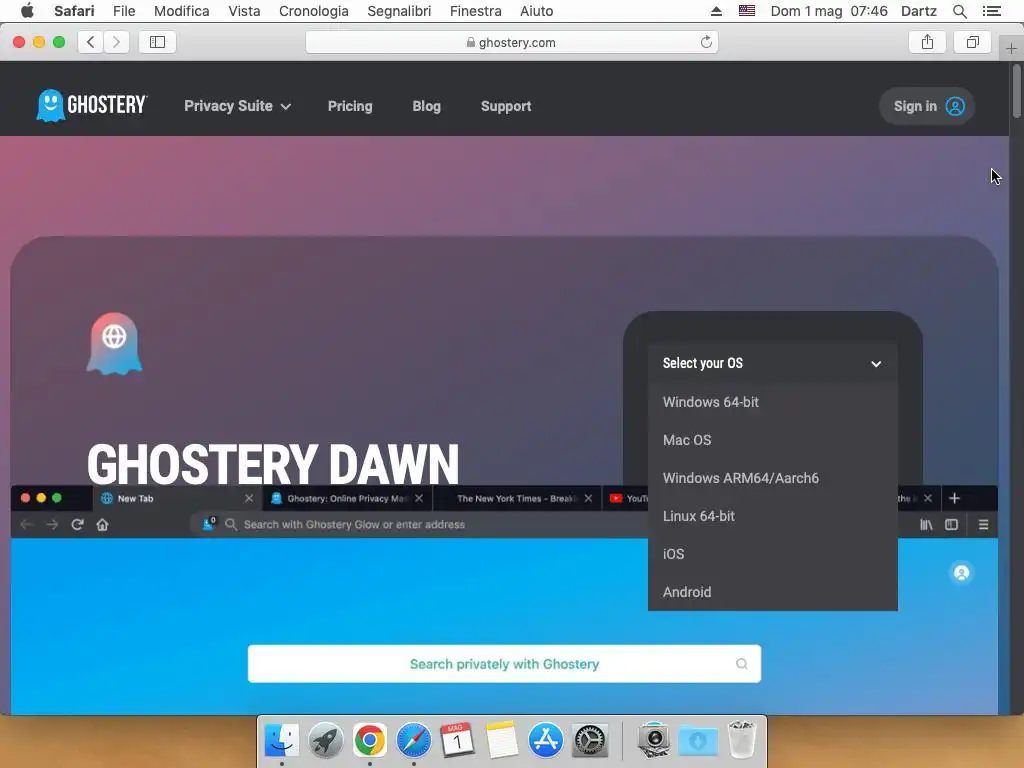Open the File menu
The image size is (1024, 768).
coord(124,11)
